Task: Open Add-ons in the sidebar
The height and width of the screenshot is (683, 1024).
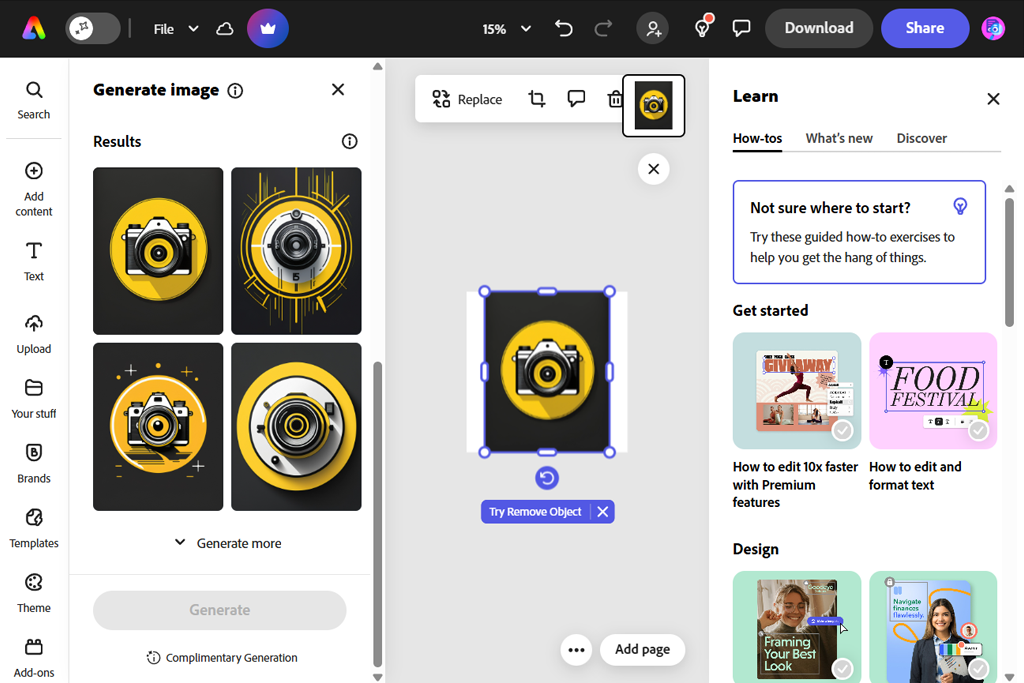Action: pyautogui.click(x=34, y=658)
